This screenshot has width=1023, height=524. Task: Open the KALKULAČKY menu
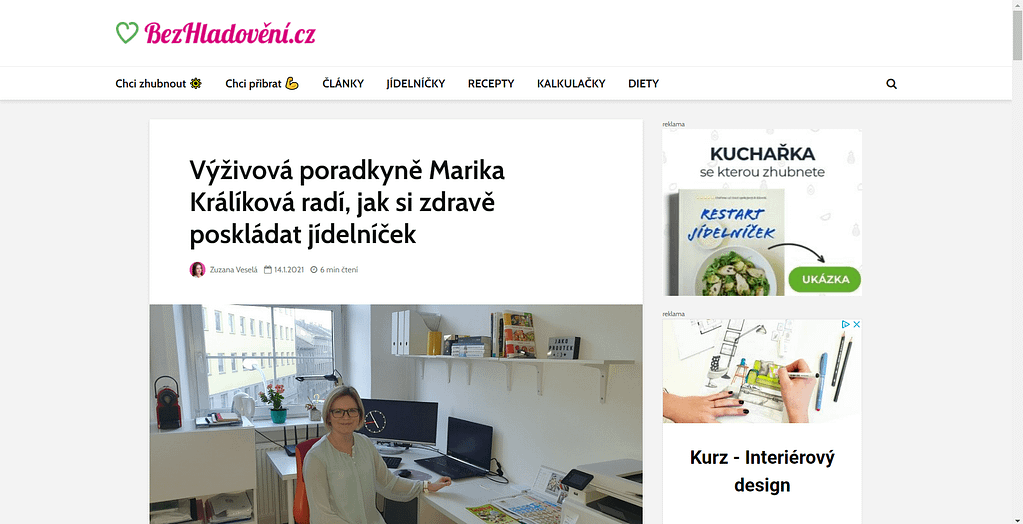571,84
